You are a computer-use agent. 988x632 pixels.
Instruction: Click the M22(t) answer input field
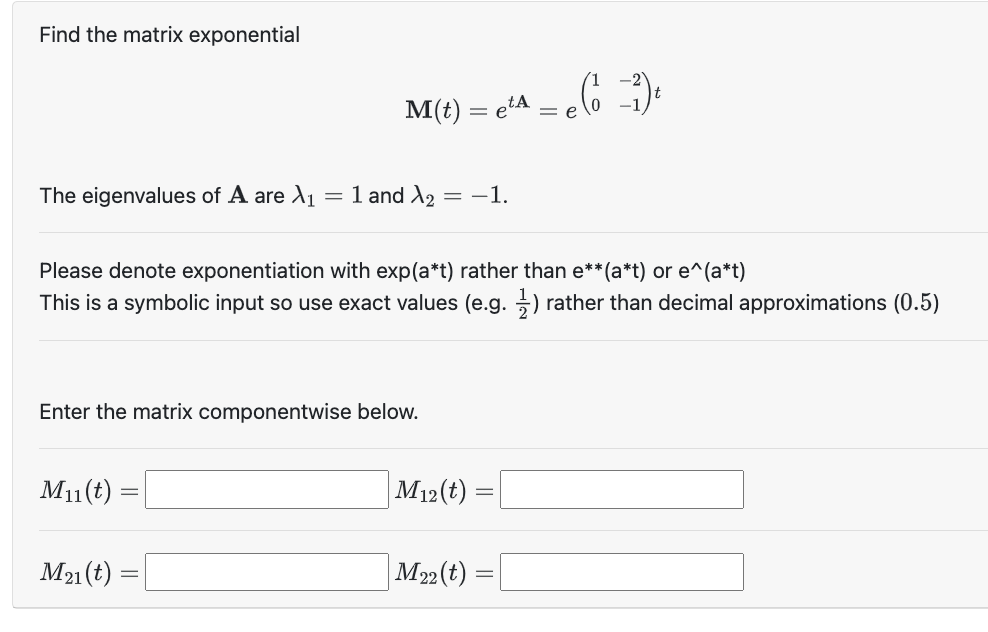coord(622,571)
